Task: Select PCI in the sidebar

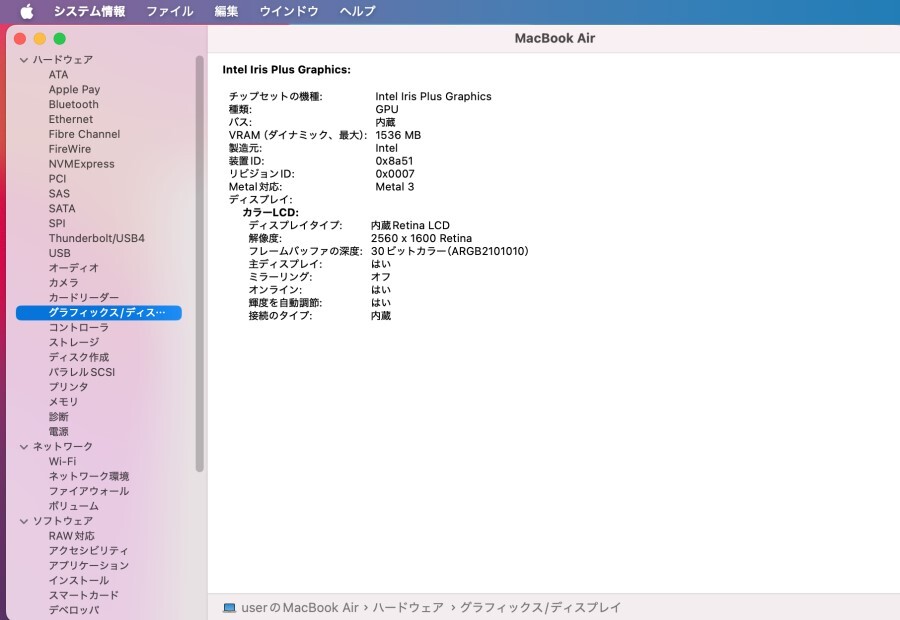Action: 57,179
